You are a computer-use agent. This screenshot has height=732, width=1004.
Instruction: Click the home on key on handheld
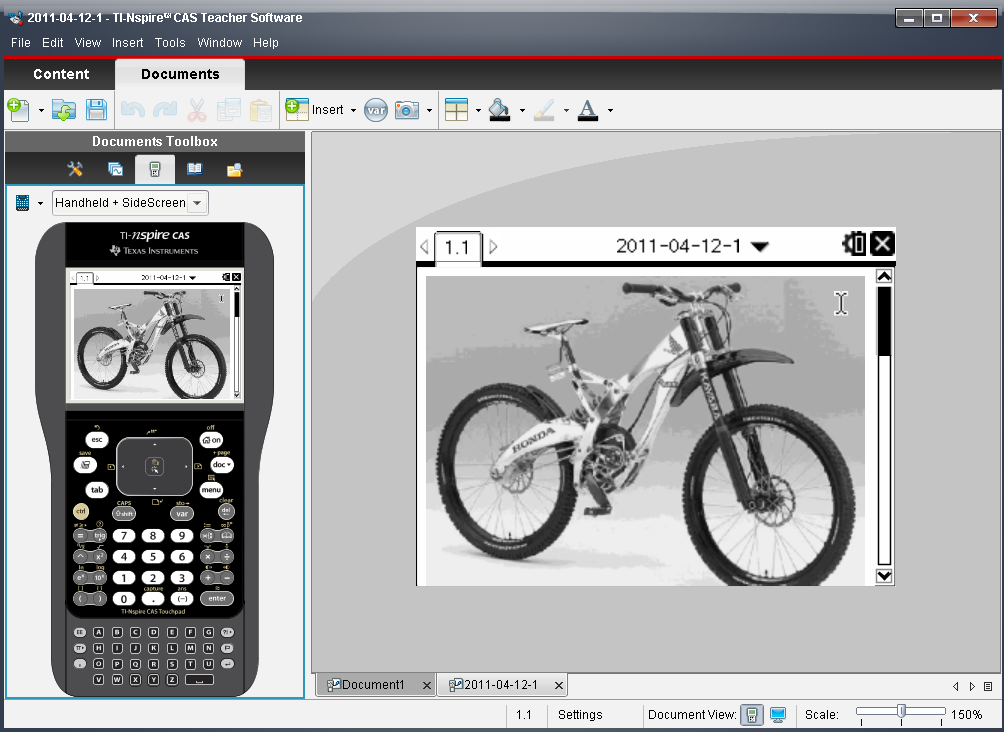[211, 440]
